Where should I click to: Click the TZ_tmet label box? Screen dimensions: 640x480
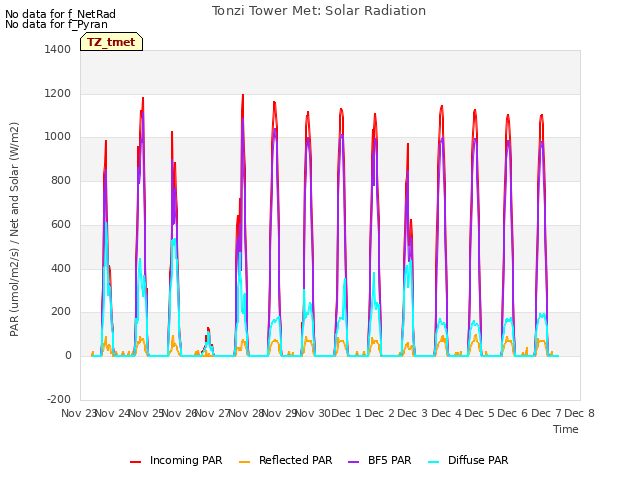pos(111,42)
